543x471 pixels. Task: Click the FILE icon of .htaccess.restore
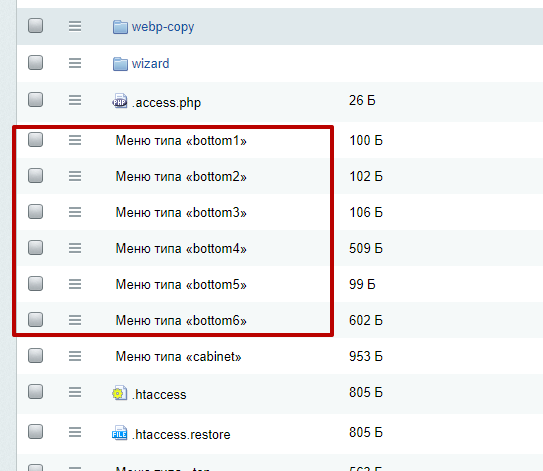coord(120,433)
